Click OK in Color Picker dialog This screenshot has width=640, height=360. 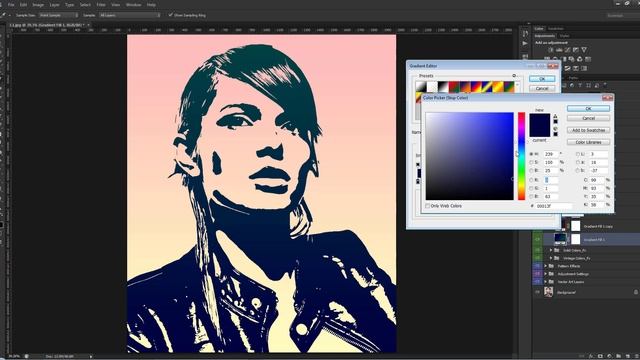click(x=588, y=108)
